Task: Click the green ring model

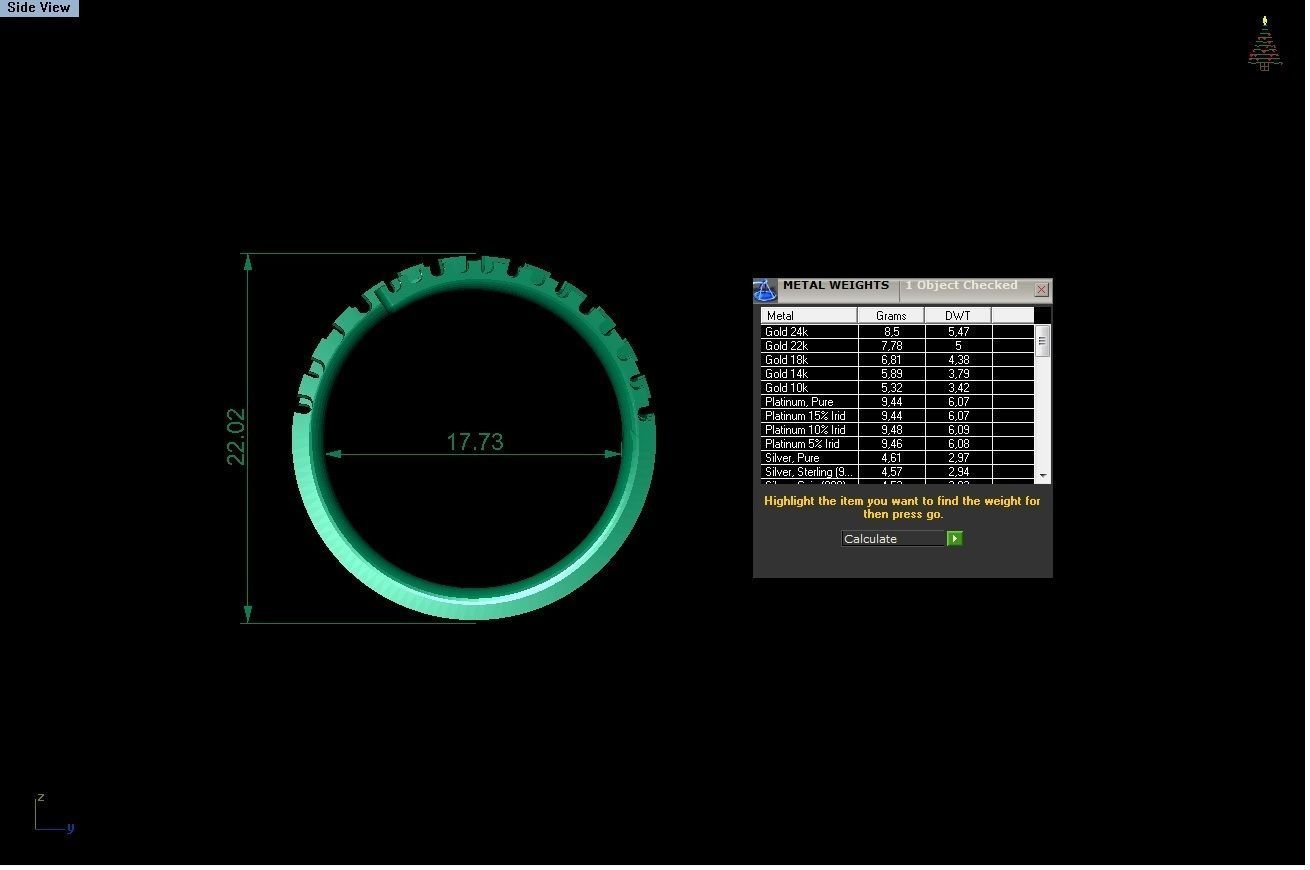Action: pos(474,603)
